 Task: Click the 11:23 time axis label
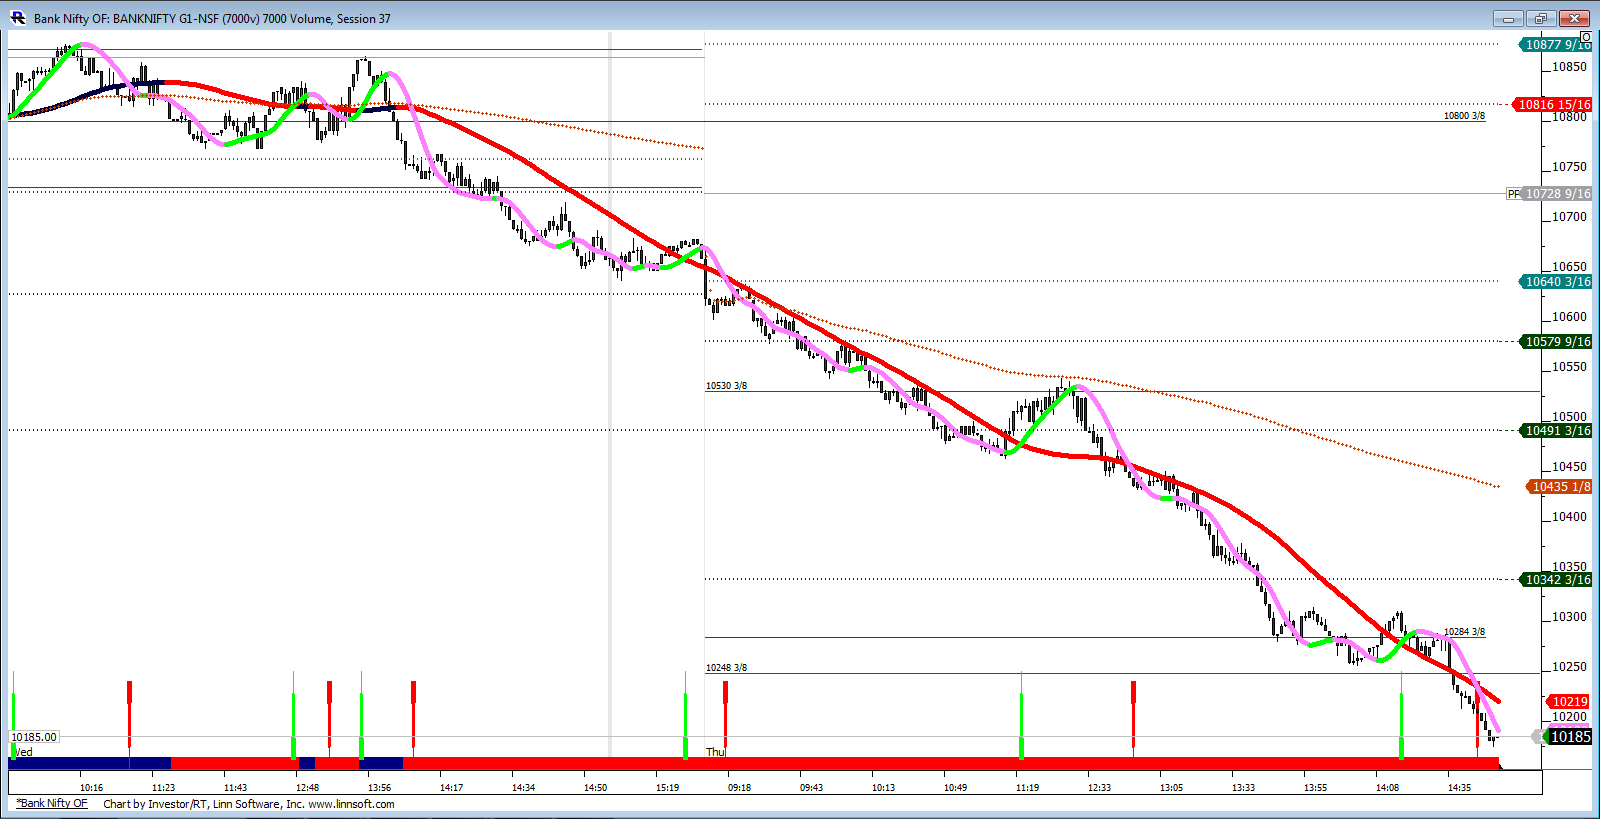163,787
